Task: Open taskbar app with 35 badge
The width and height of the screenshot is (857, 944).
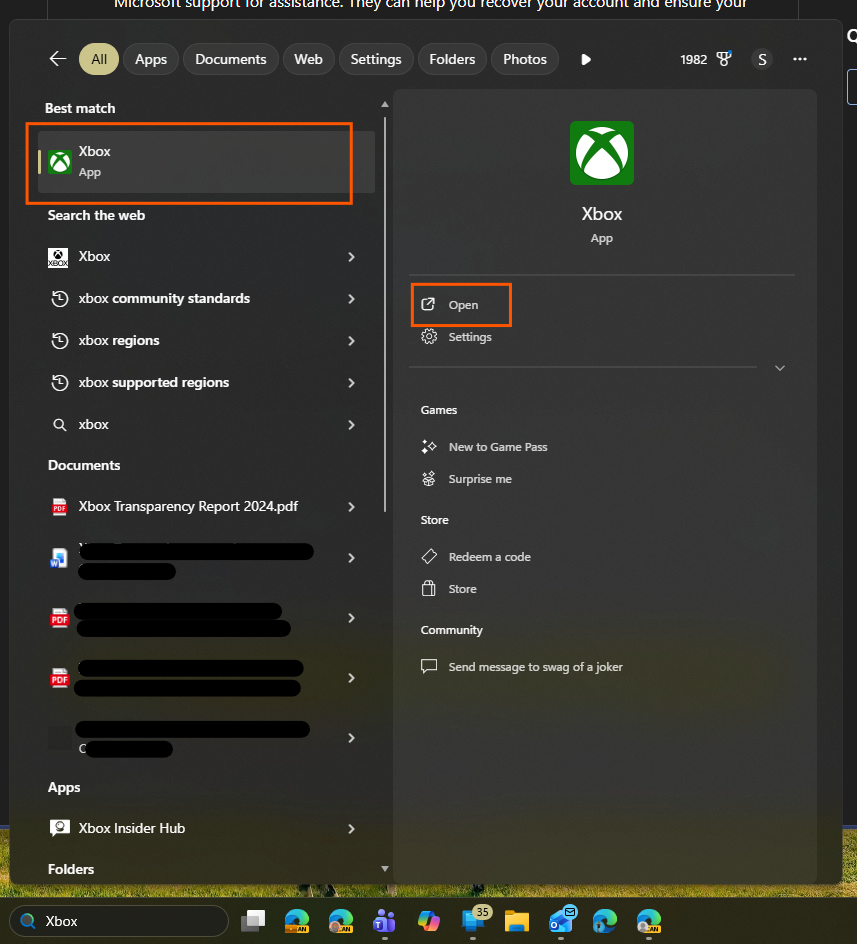Action: tap(473, 920)
